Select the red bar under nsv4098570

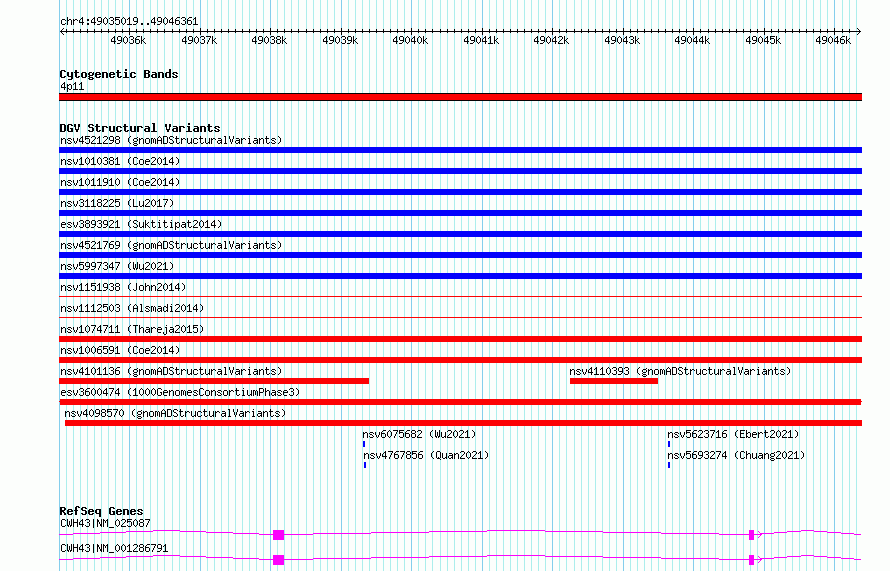[x=463, y=423]
